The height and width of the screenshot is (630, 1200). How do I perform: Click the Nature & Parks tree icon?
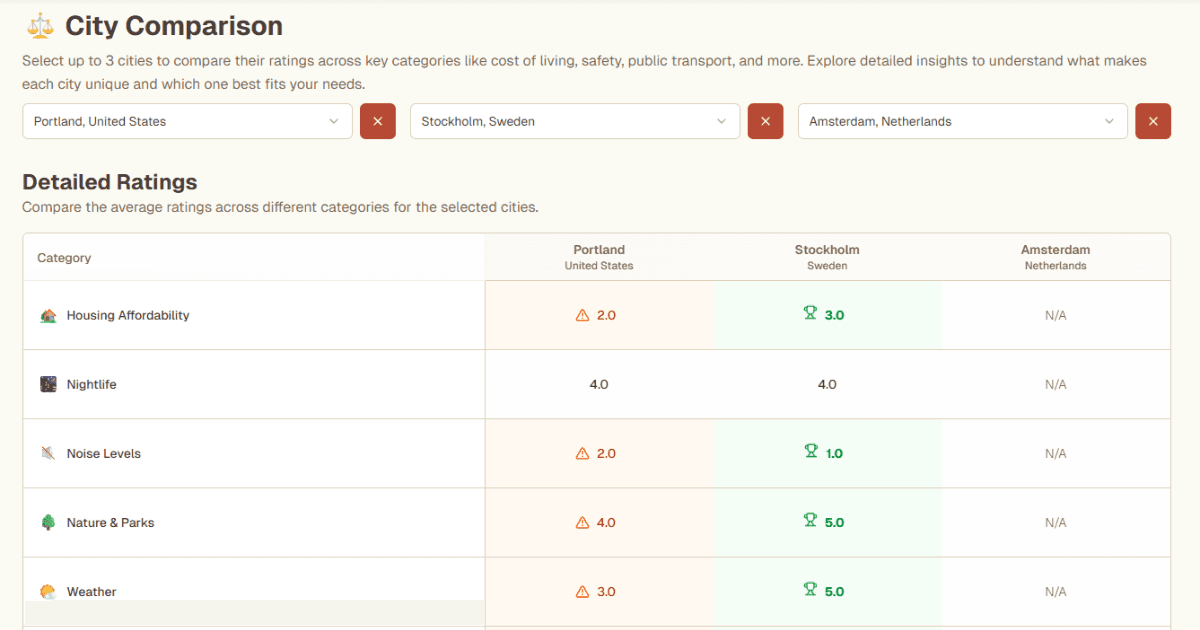click(48, 522)
